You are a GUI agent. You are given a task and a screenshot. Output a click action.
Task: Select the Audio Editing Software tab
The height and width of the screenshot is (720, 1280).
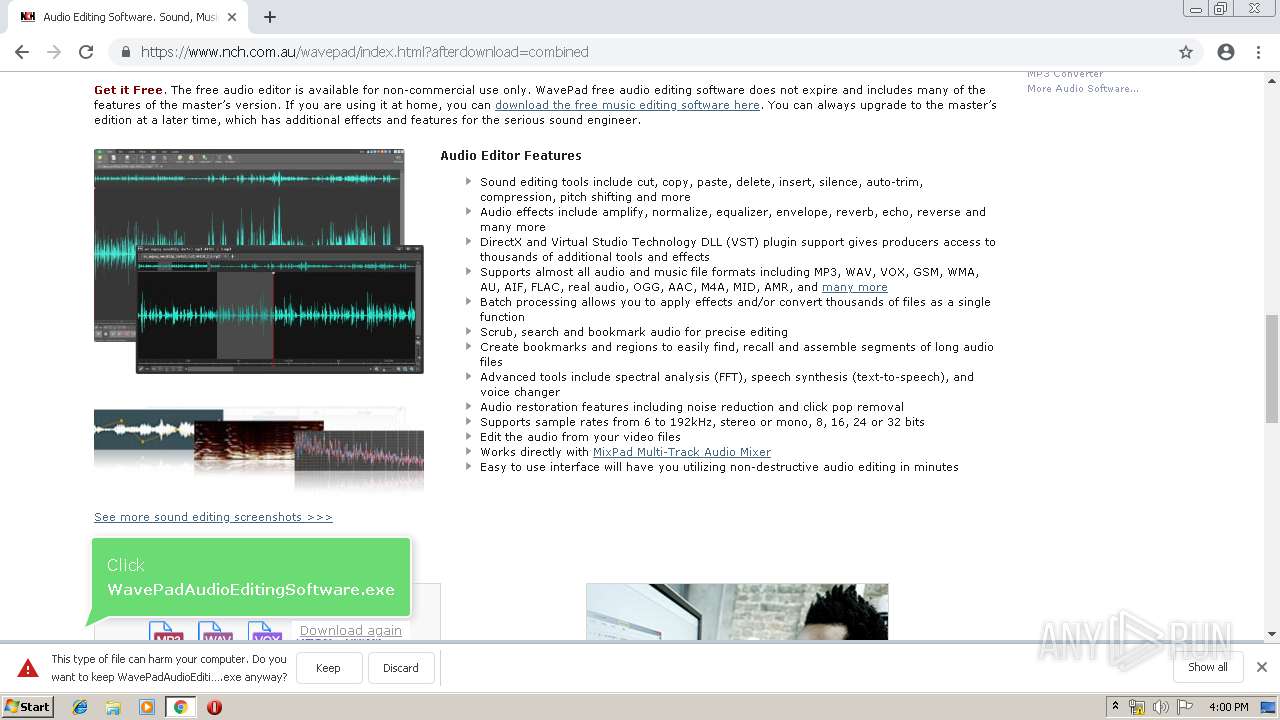127,17
